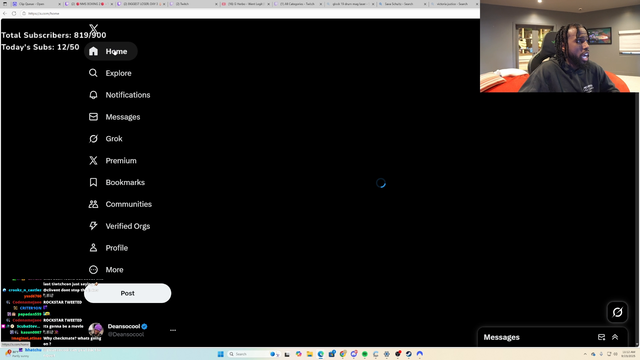Click the Deansocool profile avatar
Viewport: 640px width, 360px height.
[x=96, y=330]
